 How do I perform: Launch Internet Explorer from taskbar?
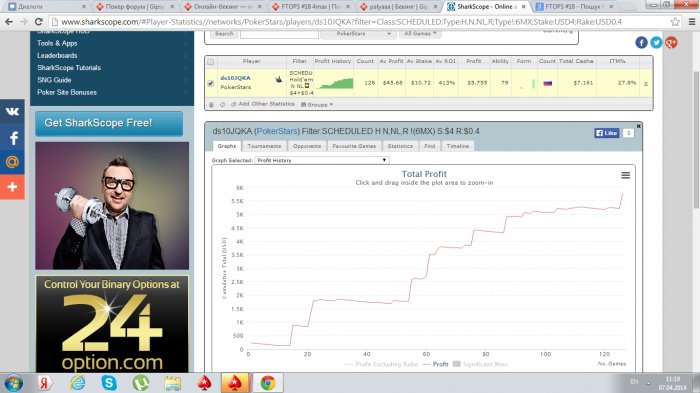(78, 383)
